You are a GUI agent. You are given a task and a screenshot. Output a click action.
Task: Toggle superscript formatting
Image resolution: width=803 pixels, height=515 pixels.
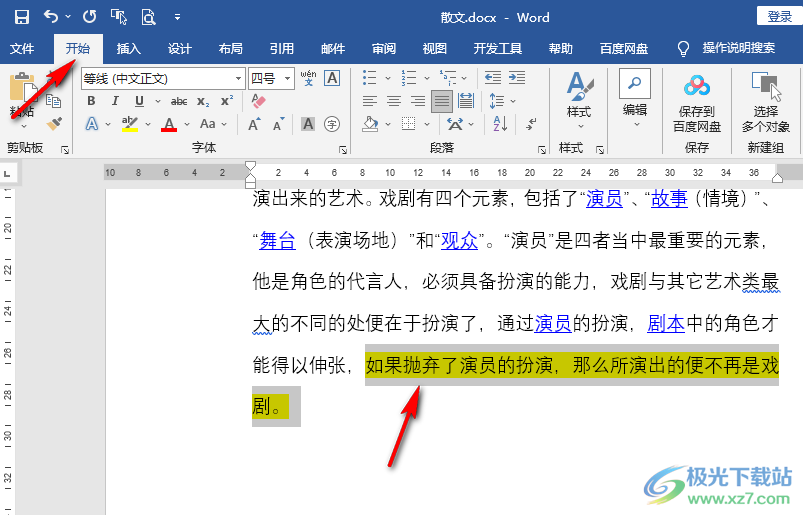tap(227, 101)
